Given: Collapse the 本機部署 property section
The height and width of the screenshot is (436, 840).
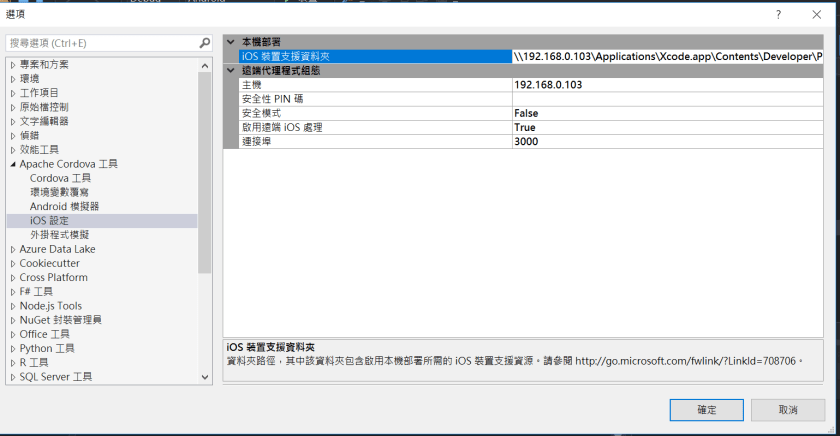Looking at the screenshot, I should point(231,42).
